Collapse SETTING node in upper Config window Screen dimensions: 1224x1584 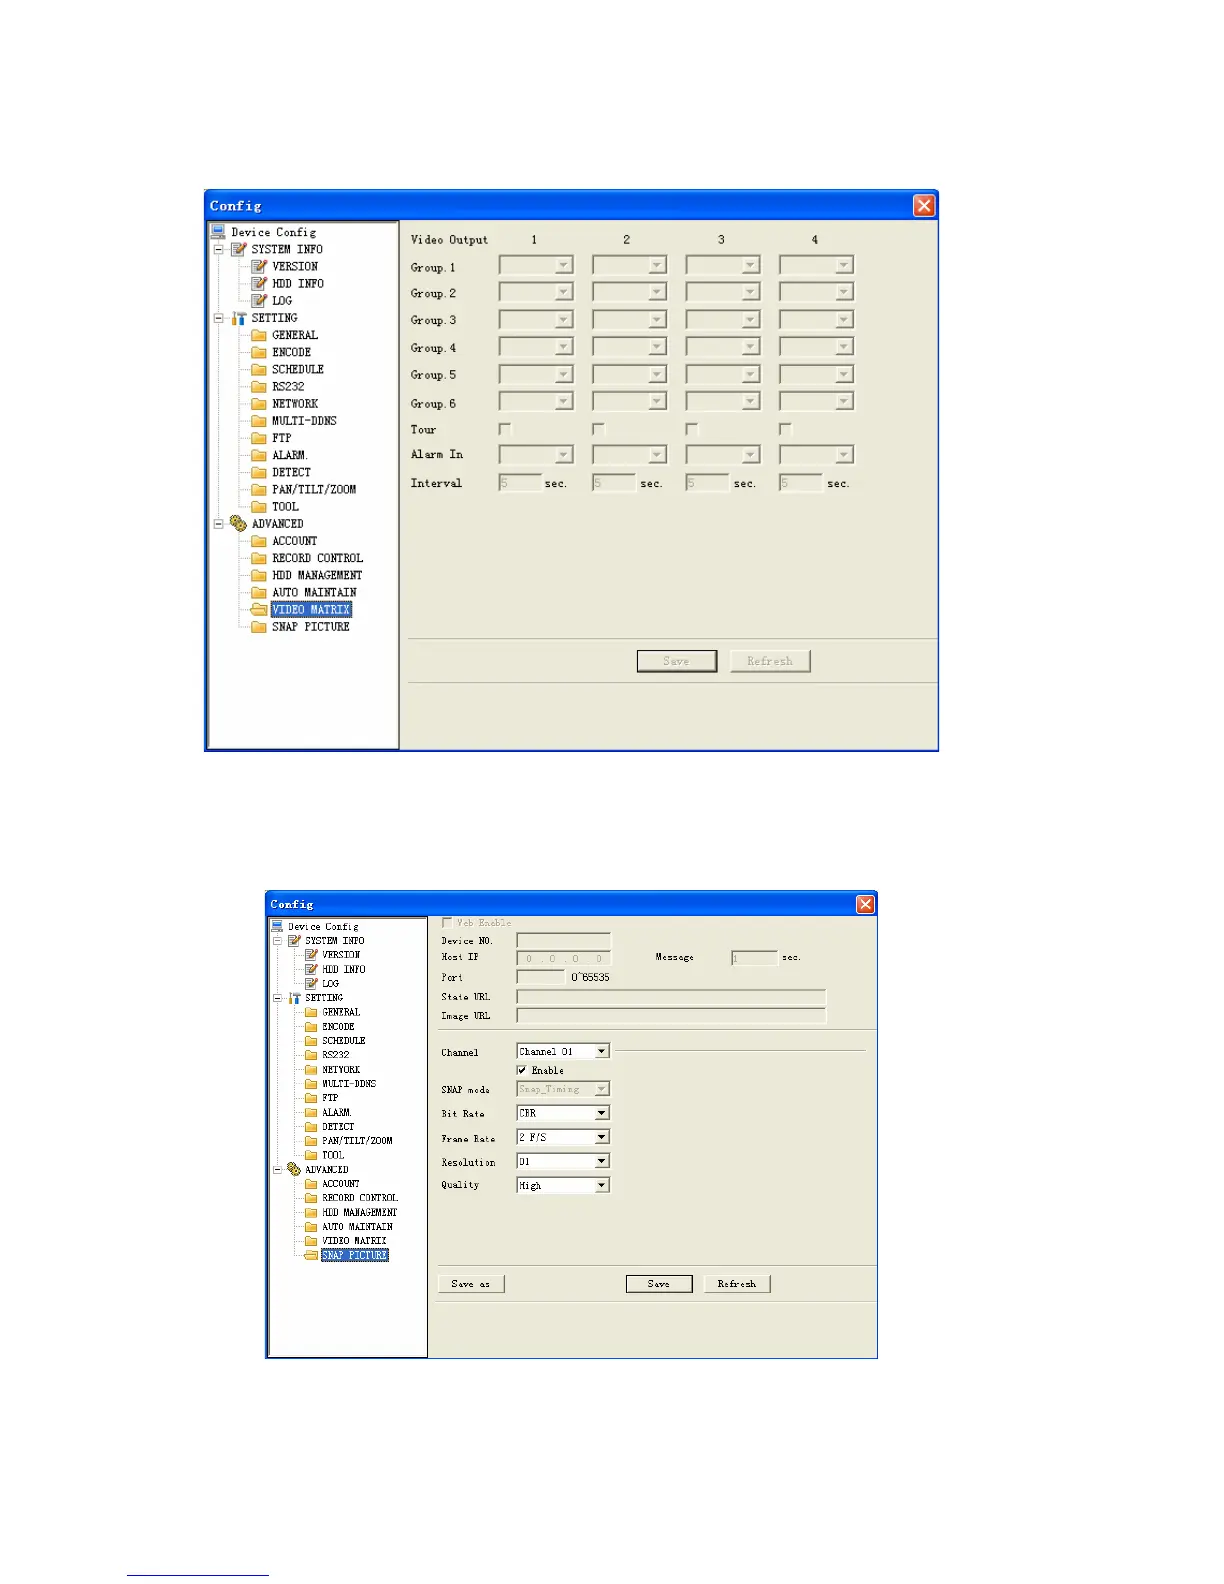coord(218,318)
